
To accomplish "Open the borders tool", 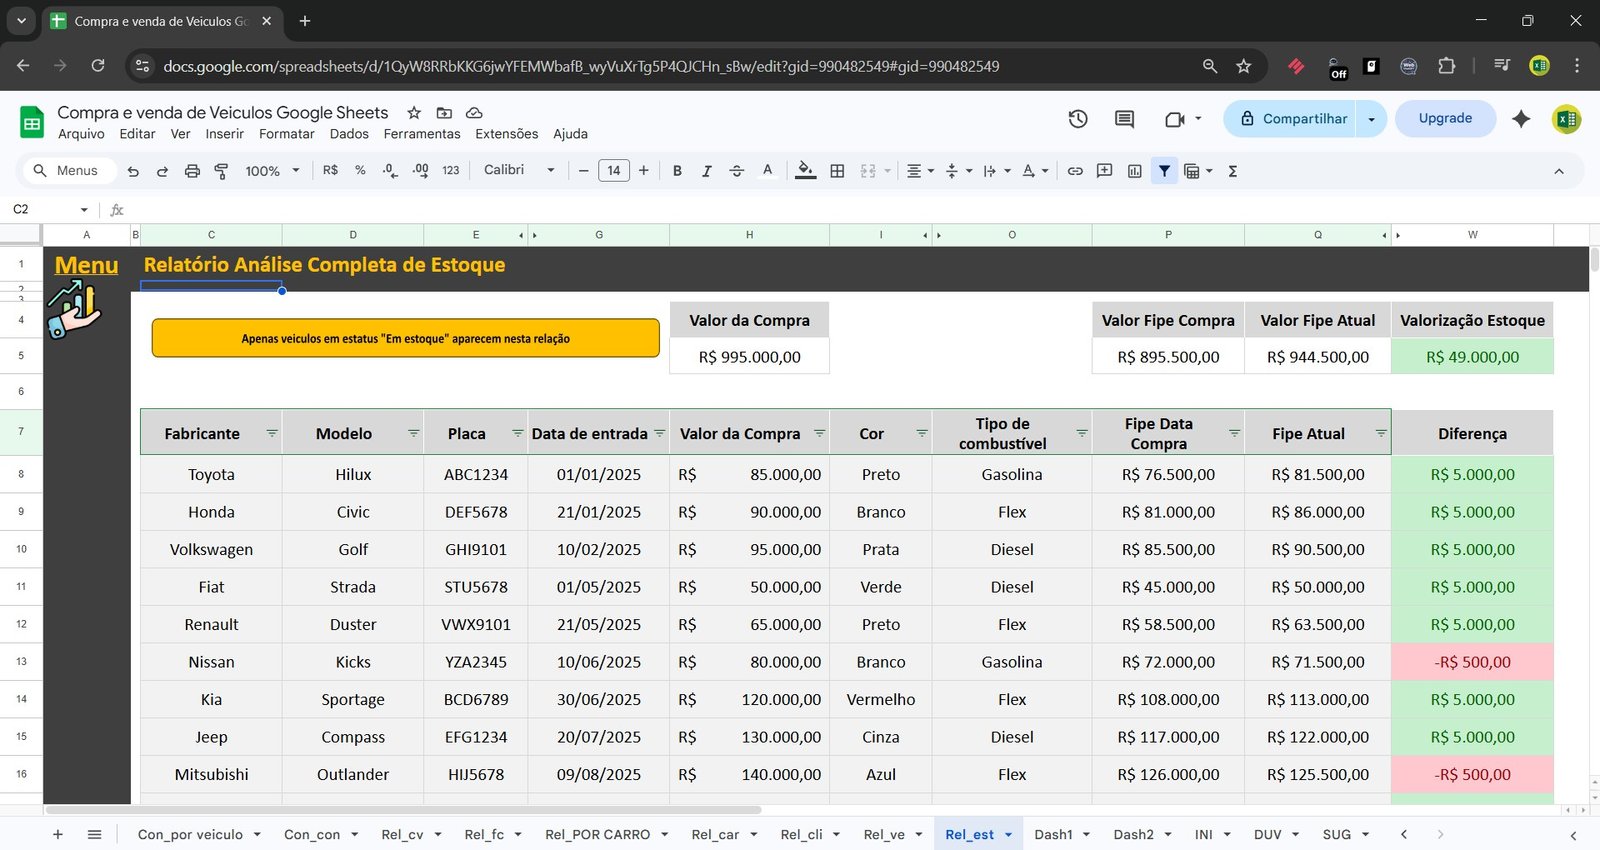I will (x=837, y=171).
